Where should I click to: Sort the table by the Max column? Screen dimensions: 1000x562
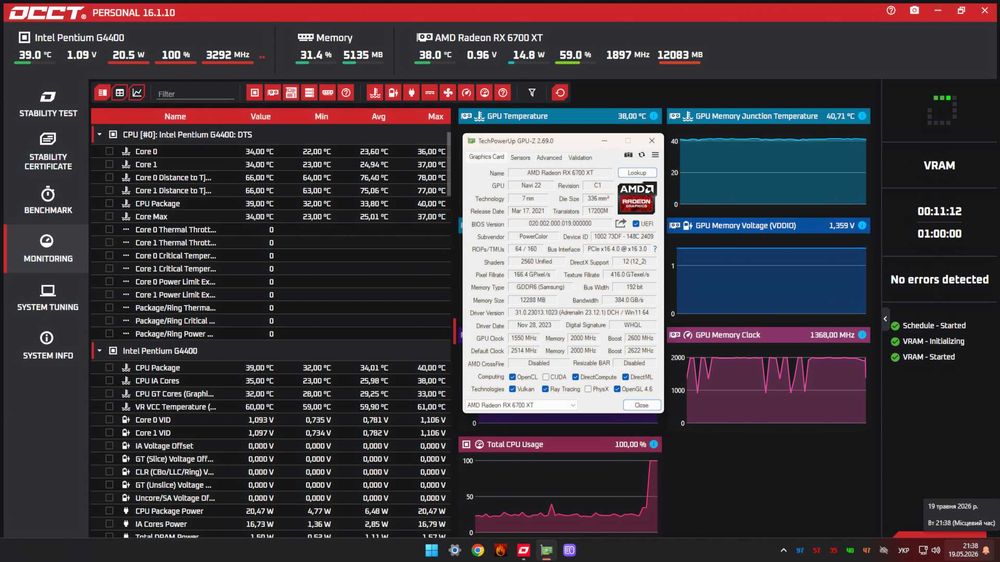click(x=436, y=117)
